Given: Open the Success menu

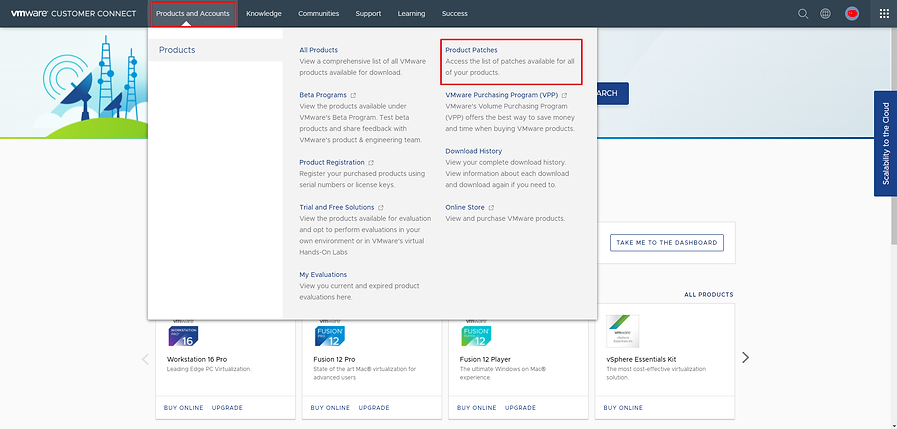Looking at the screenshot, I should click(454, 14).
